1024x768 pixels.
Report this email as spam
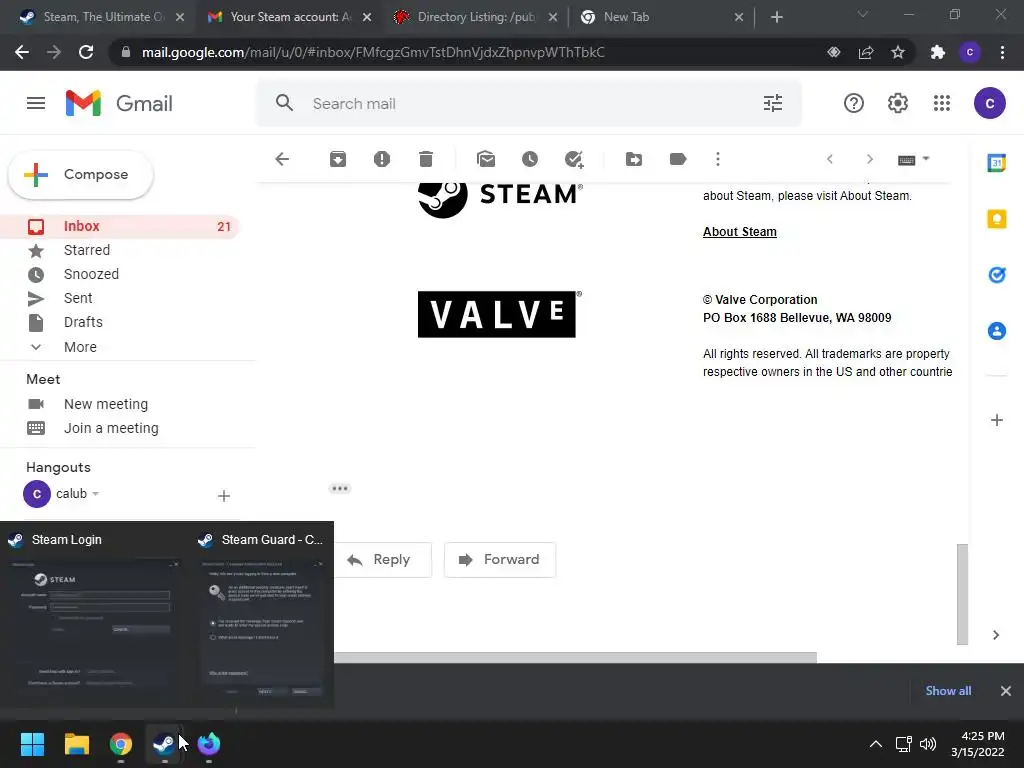(x=381, y=159)
